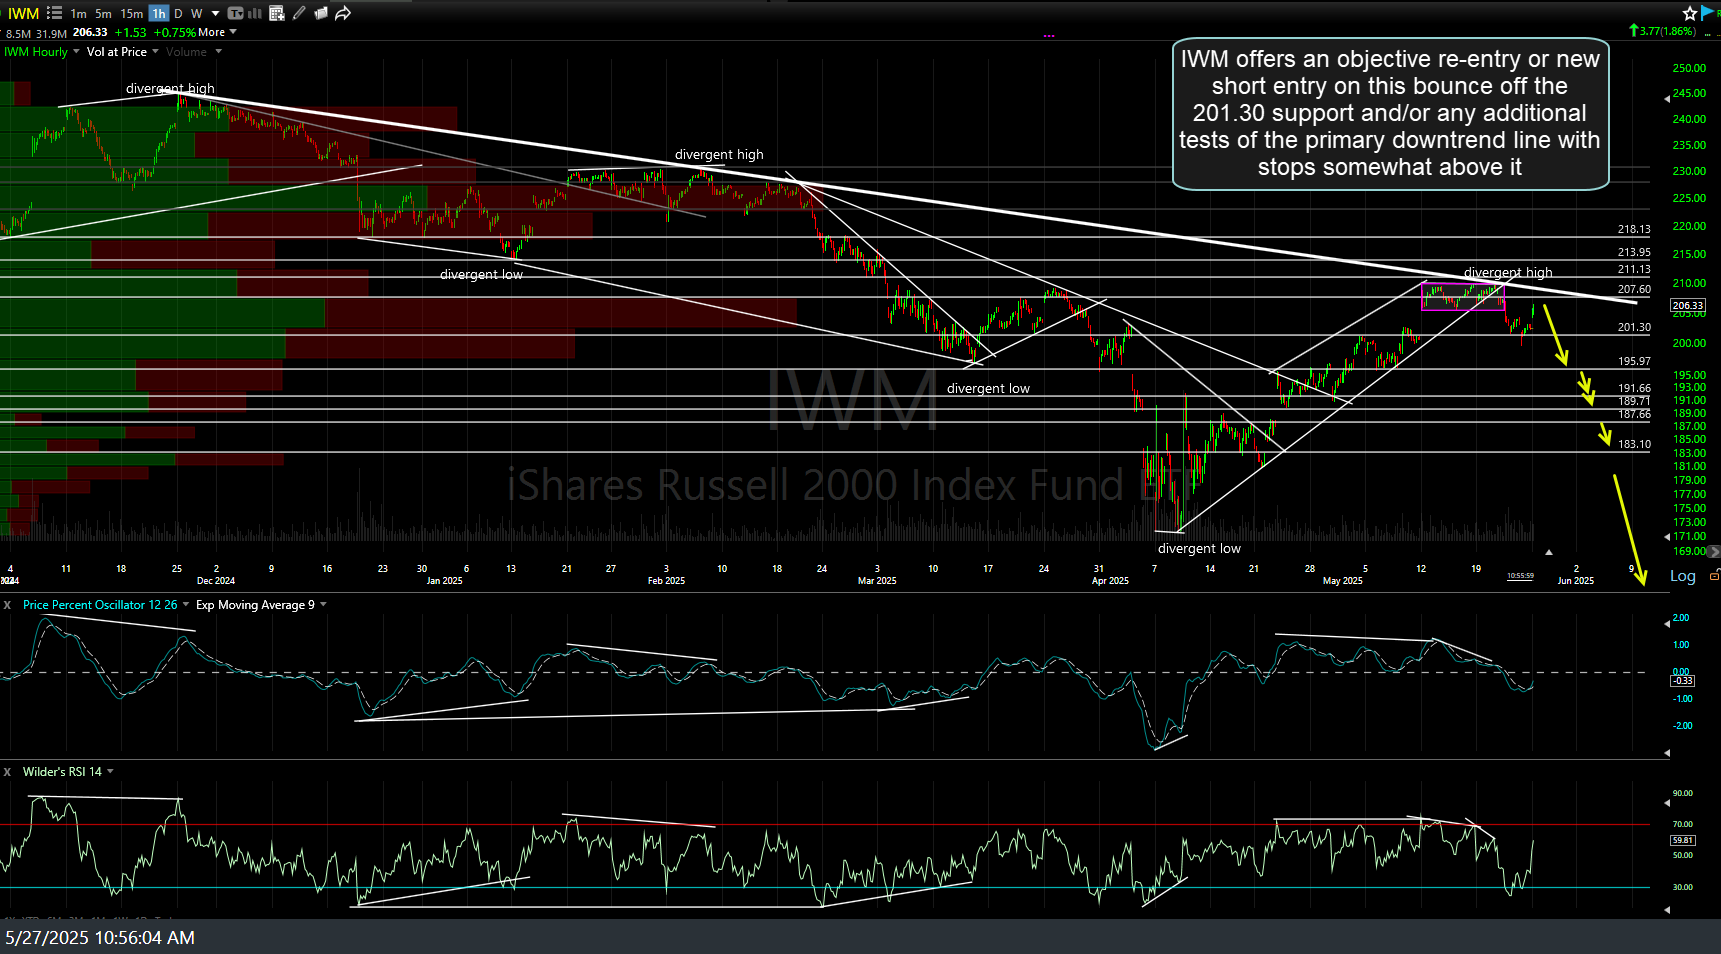Click the share arrow icon

pos(343,13)
